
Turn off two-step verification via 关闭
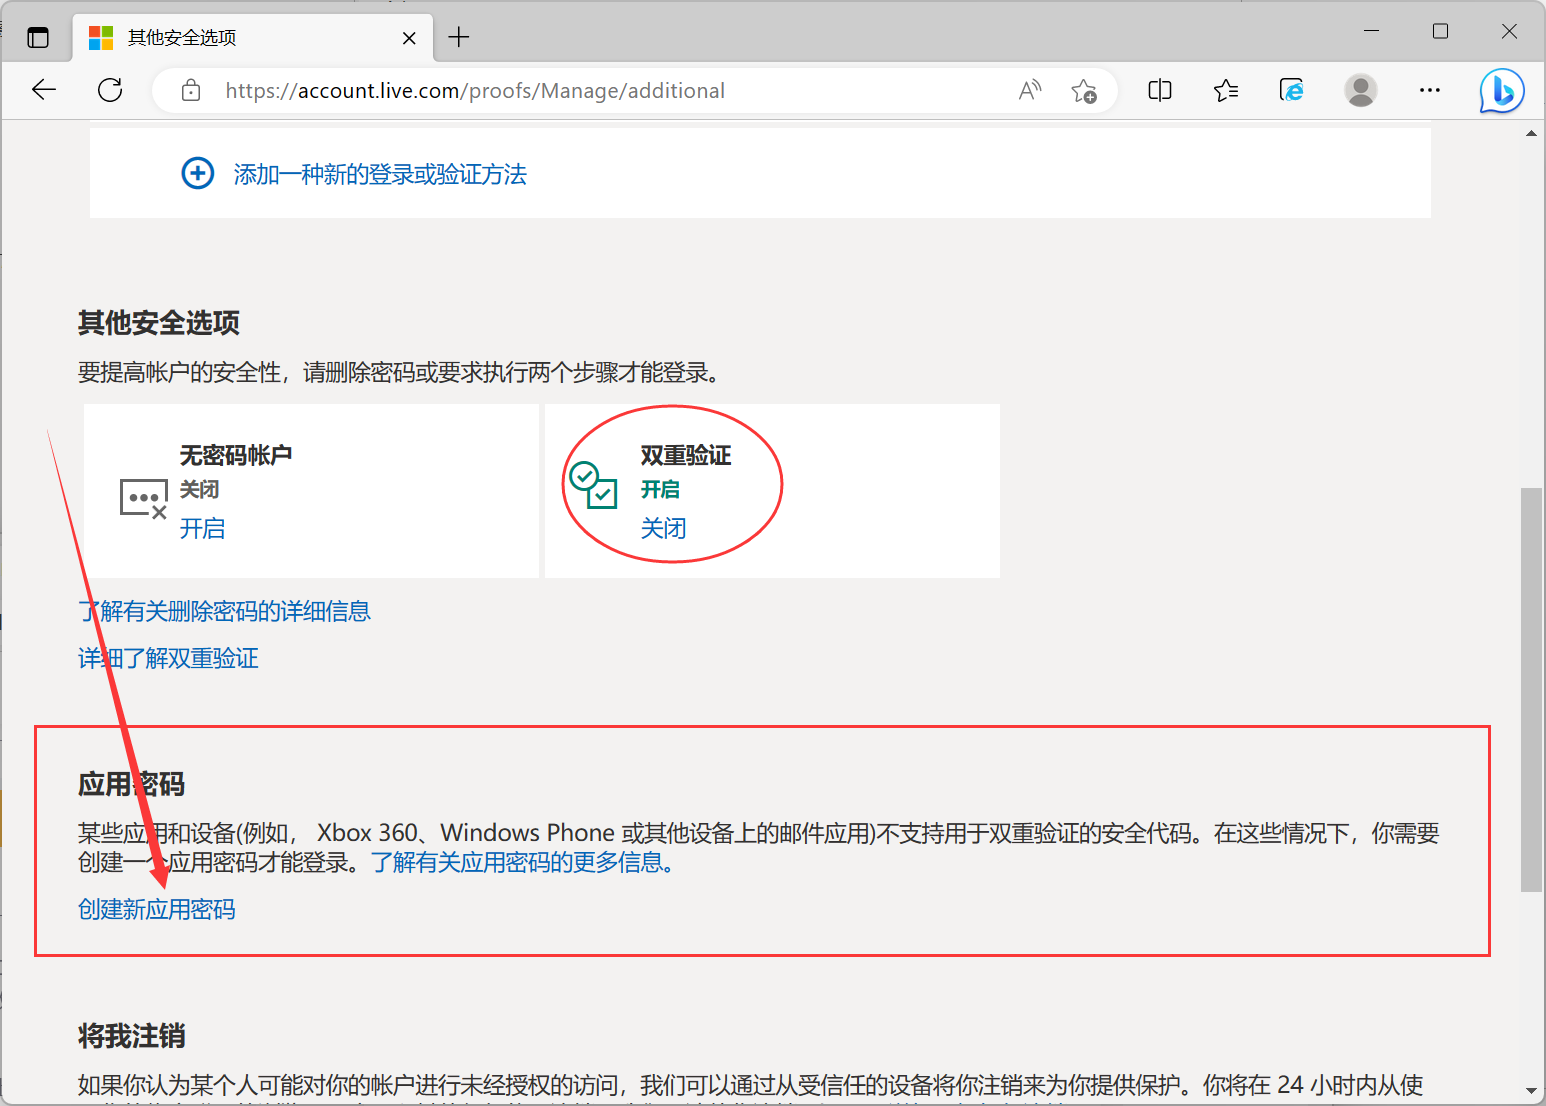664,529
